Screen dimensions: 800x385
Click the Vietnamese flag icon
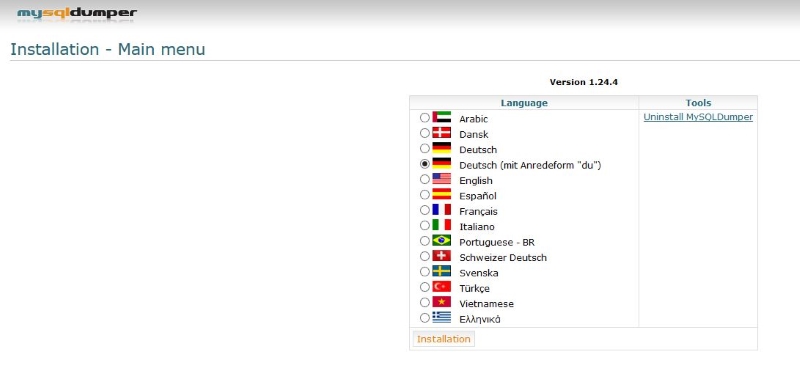tap(441, 302)
